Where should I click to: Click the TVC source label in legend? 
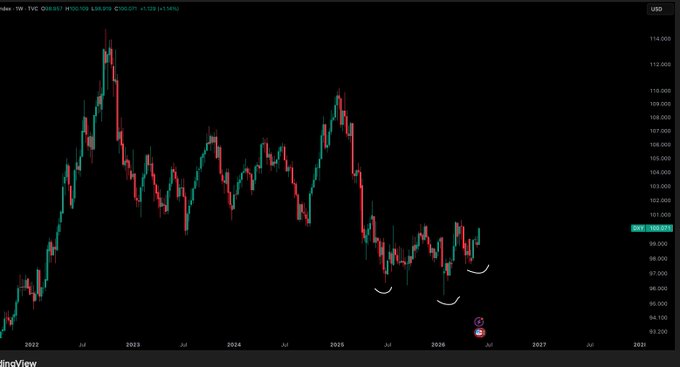[33, 9]
